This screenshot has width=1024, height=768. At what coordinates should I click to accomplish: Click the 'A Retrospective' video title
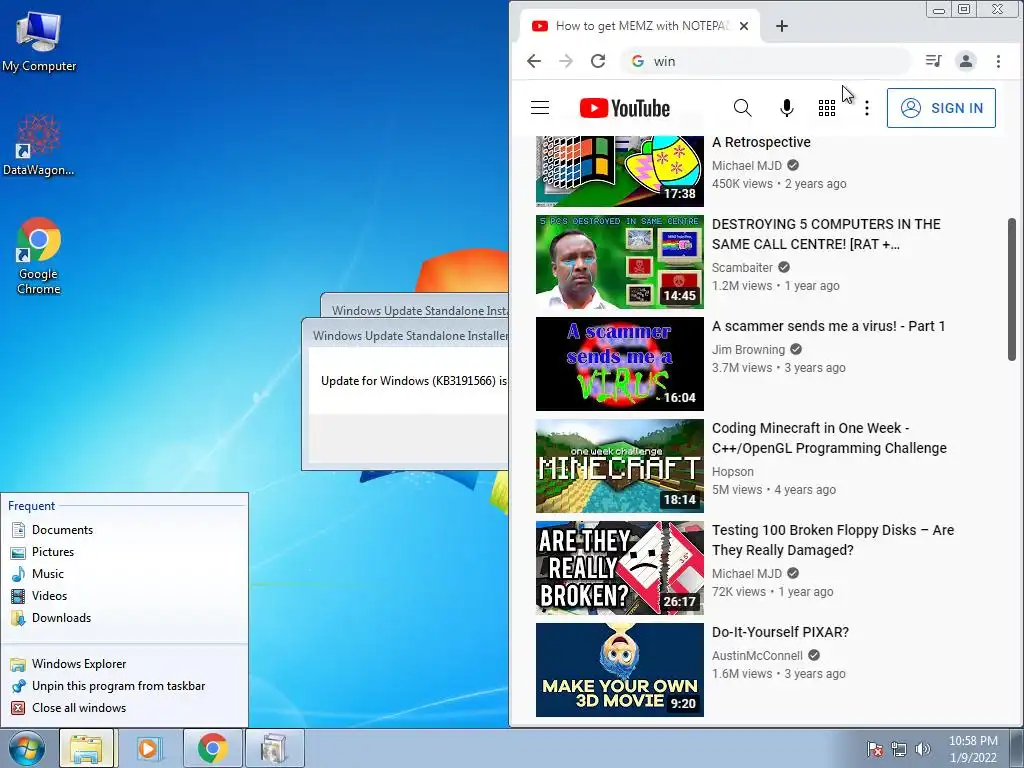pyautogui.click(x=761, y=142)
